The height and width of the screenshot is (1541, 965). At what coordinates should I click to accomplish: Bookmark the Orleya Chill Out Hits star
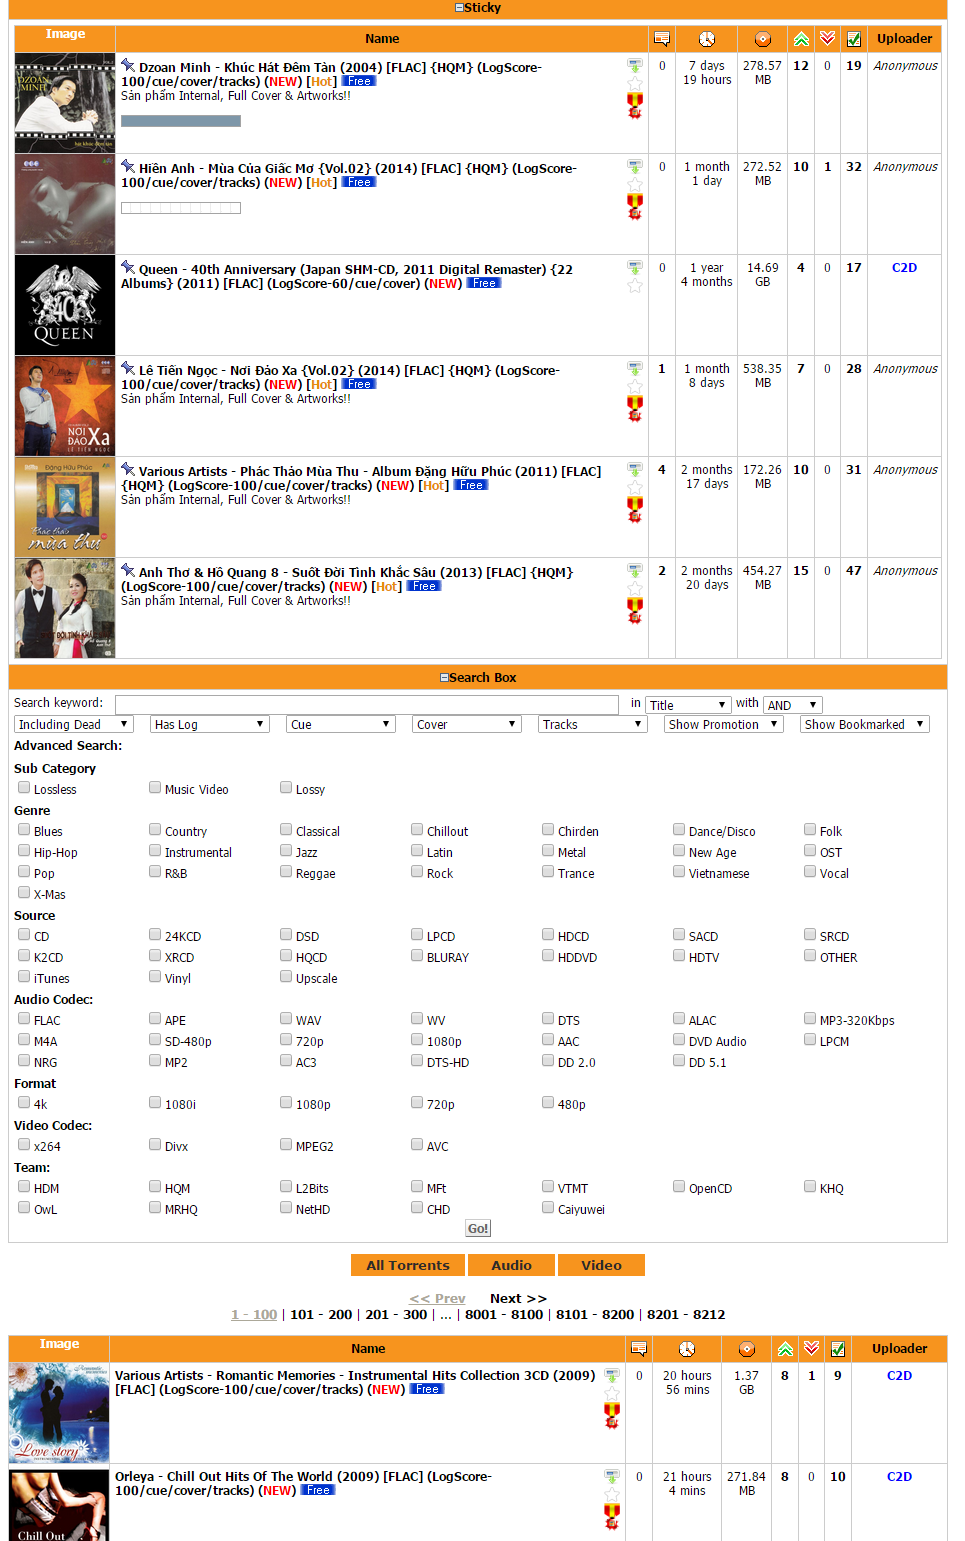point(612,1494)
